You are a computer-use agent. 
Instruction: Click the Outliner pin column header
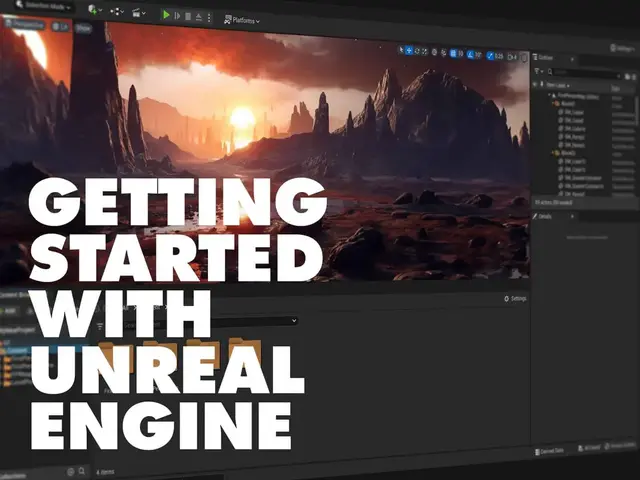[542, 84]
